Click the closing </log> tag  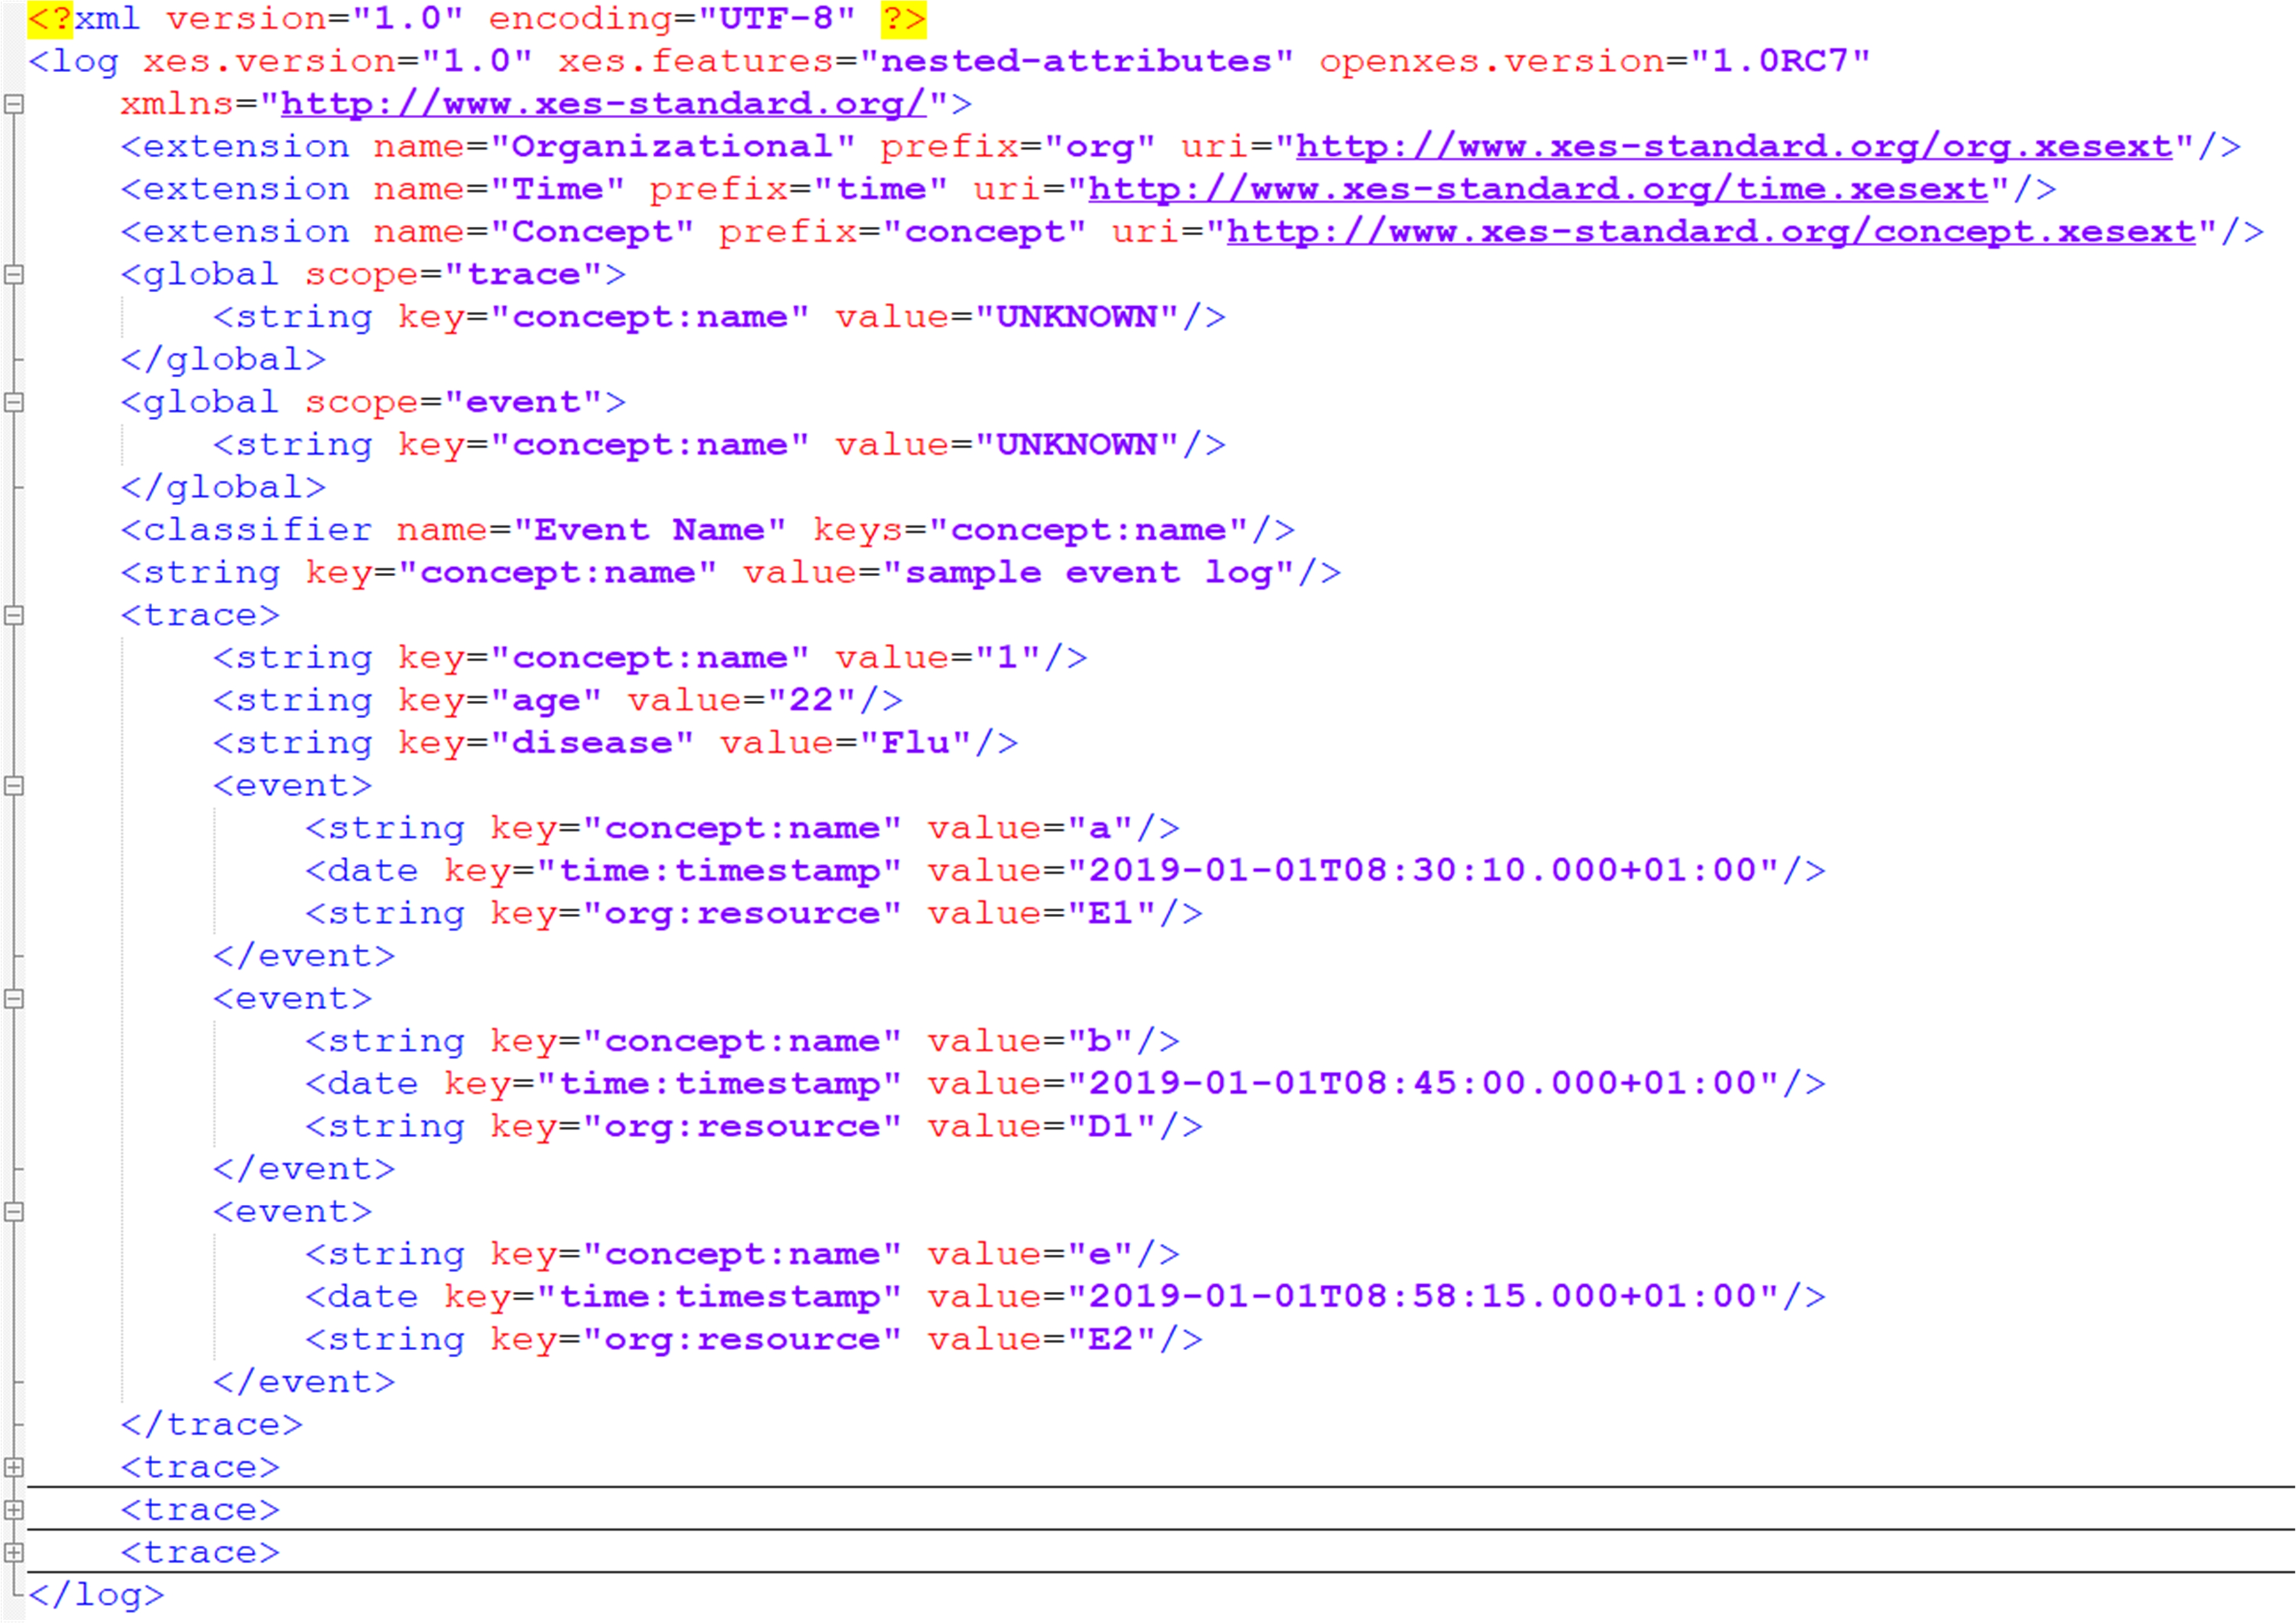96,1595
